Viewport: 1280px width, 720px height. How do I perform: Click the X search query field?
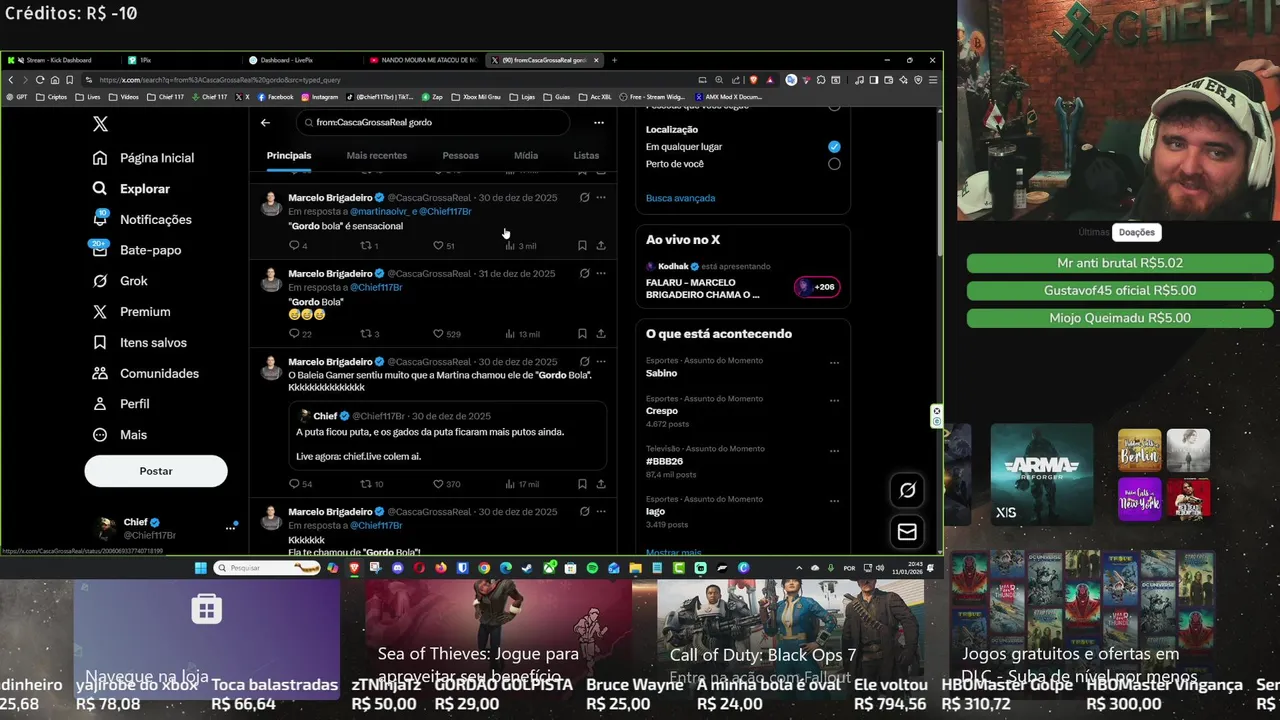tap(432, 122)
